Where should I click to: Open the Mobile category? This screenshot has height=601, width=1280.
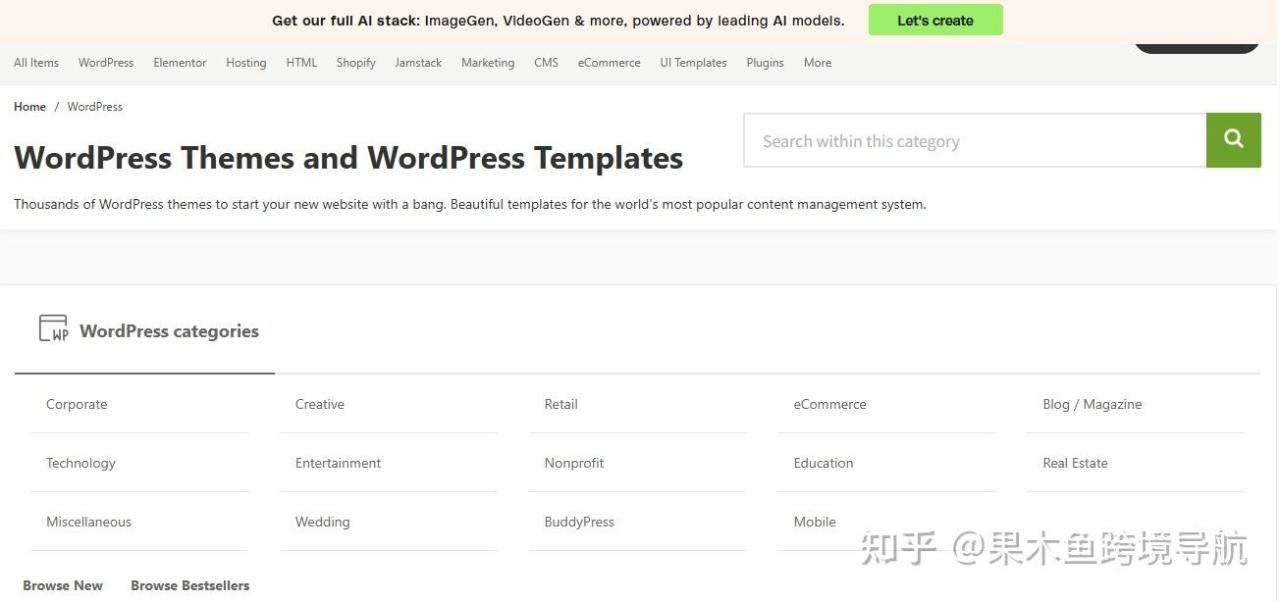(x=815, y=522)
